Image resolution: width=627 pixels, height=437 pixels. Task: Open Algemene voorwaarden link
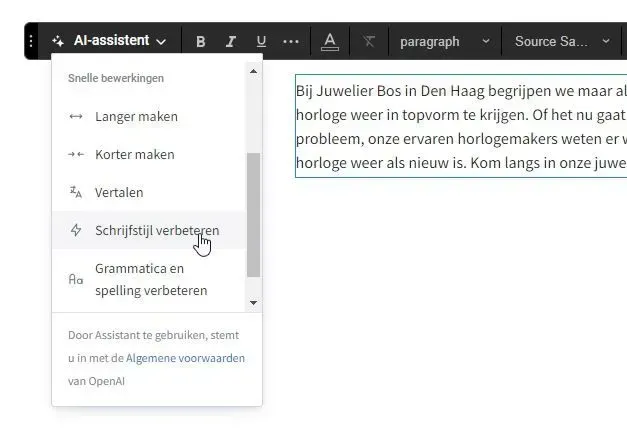pyautogui.click(x=186, y=358)
